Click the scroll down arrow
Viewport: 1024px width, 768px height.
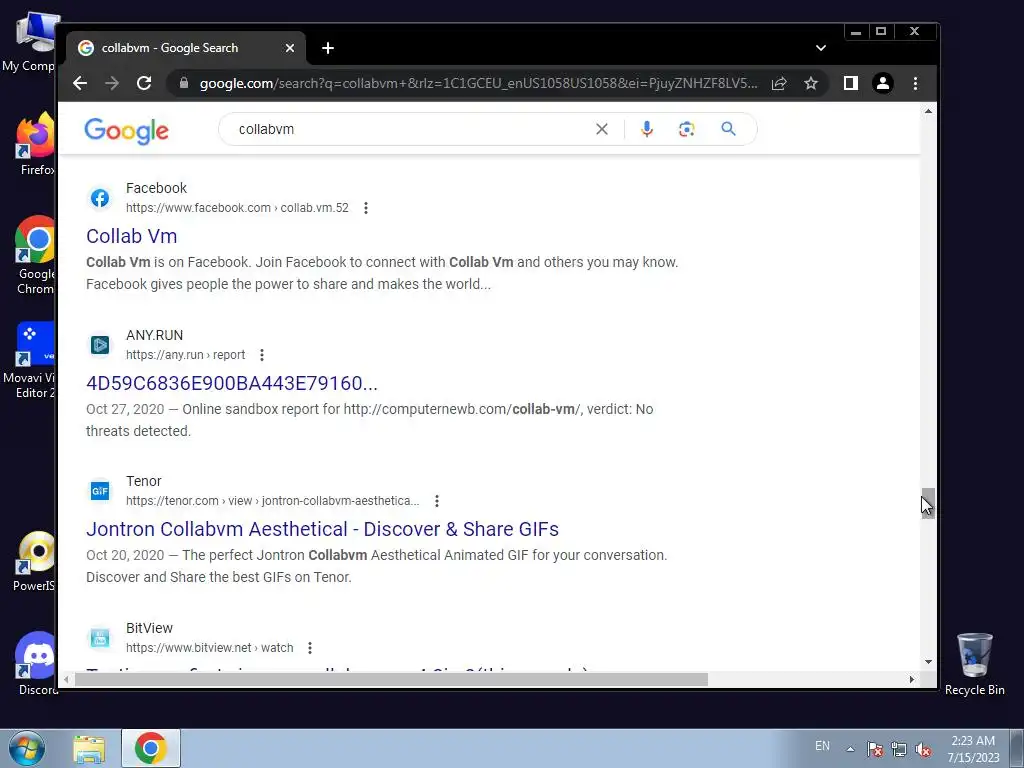click(928, 662)
